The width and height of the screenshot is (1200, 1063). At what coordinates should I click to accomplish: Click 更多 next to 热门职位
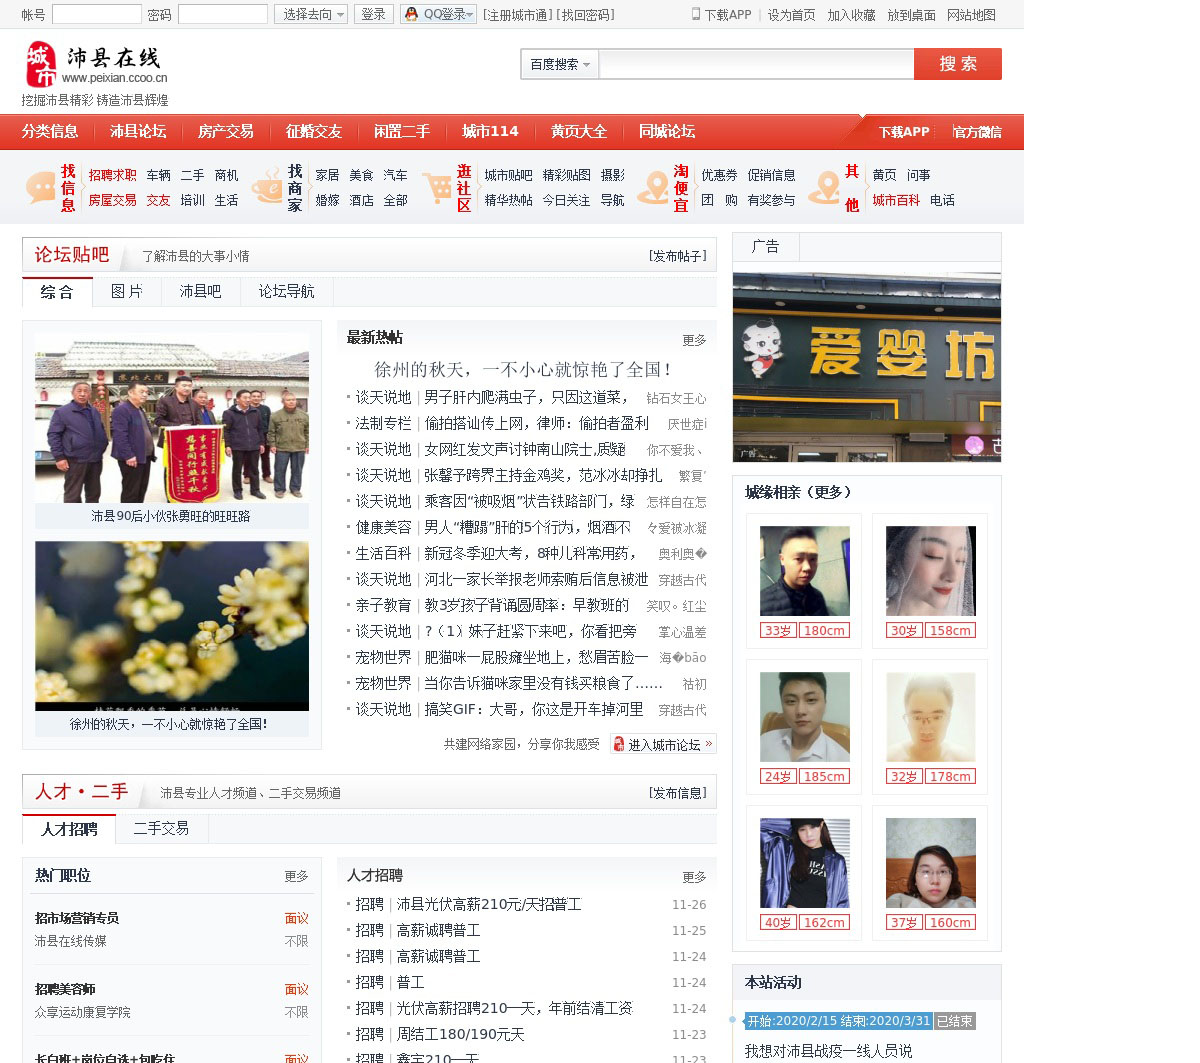[x=296, y=876]
